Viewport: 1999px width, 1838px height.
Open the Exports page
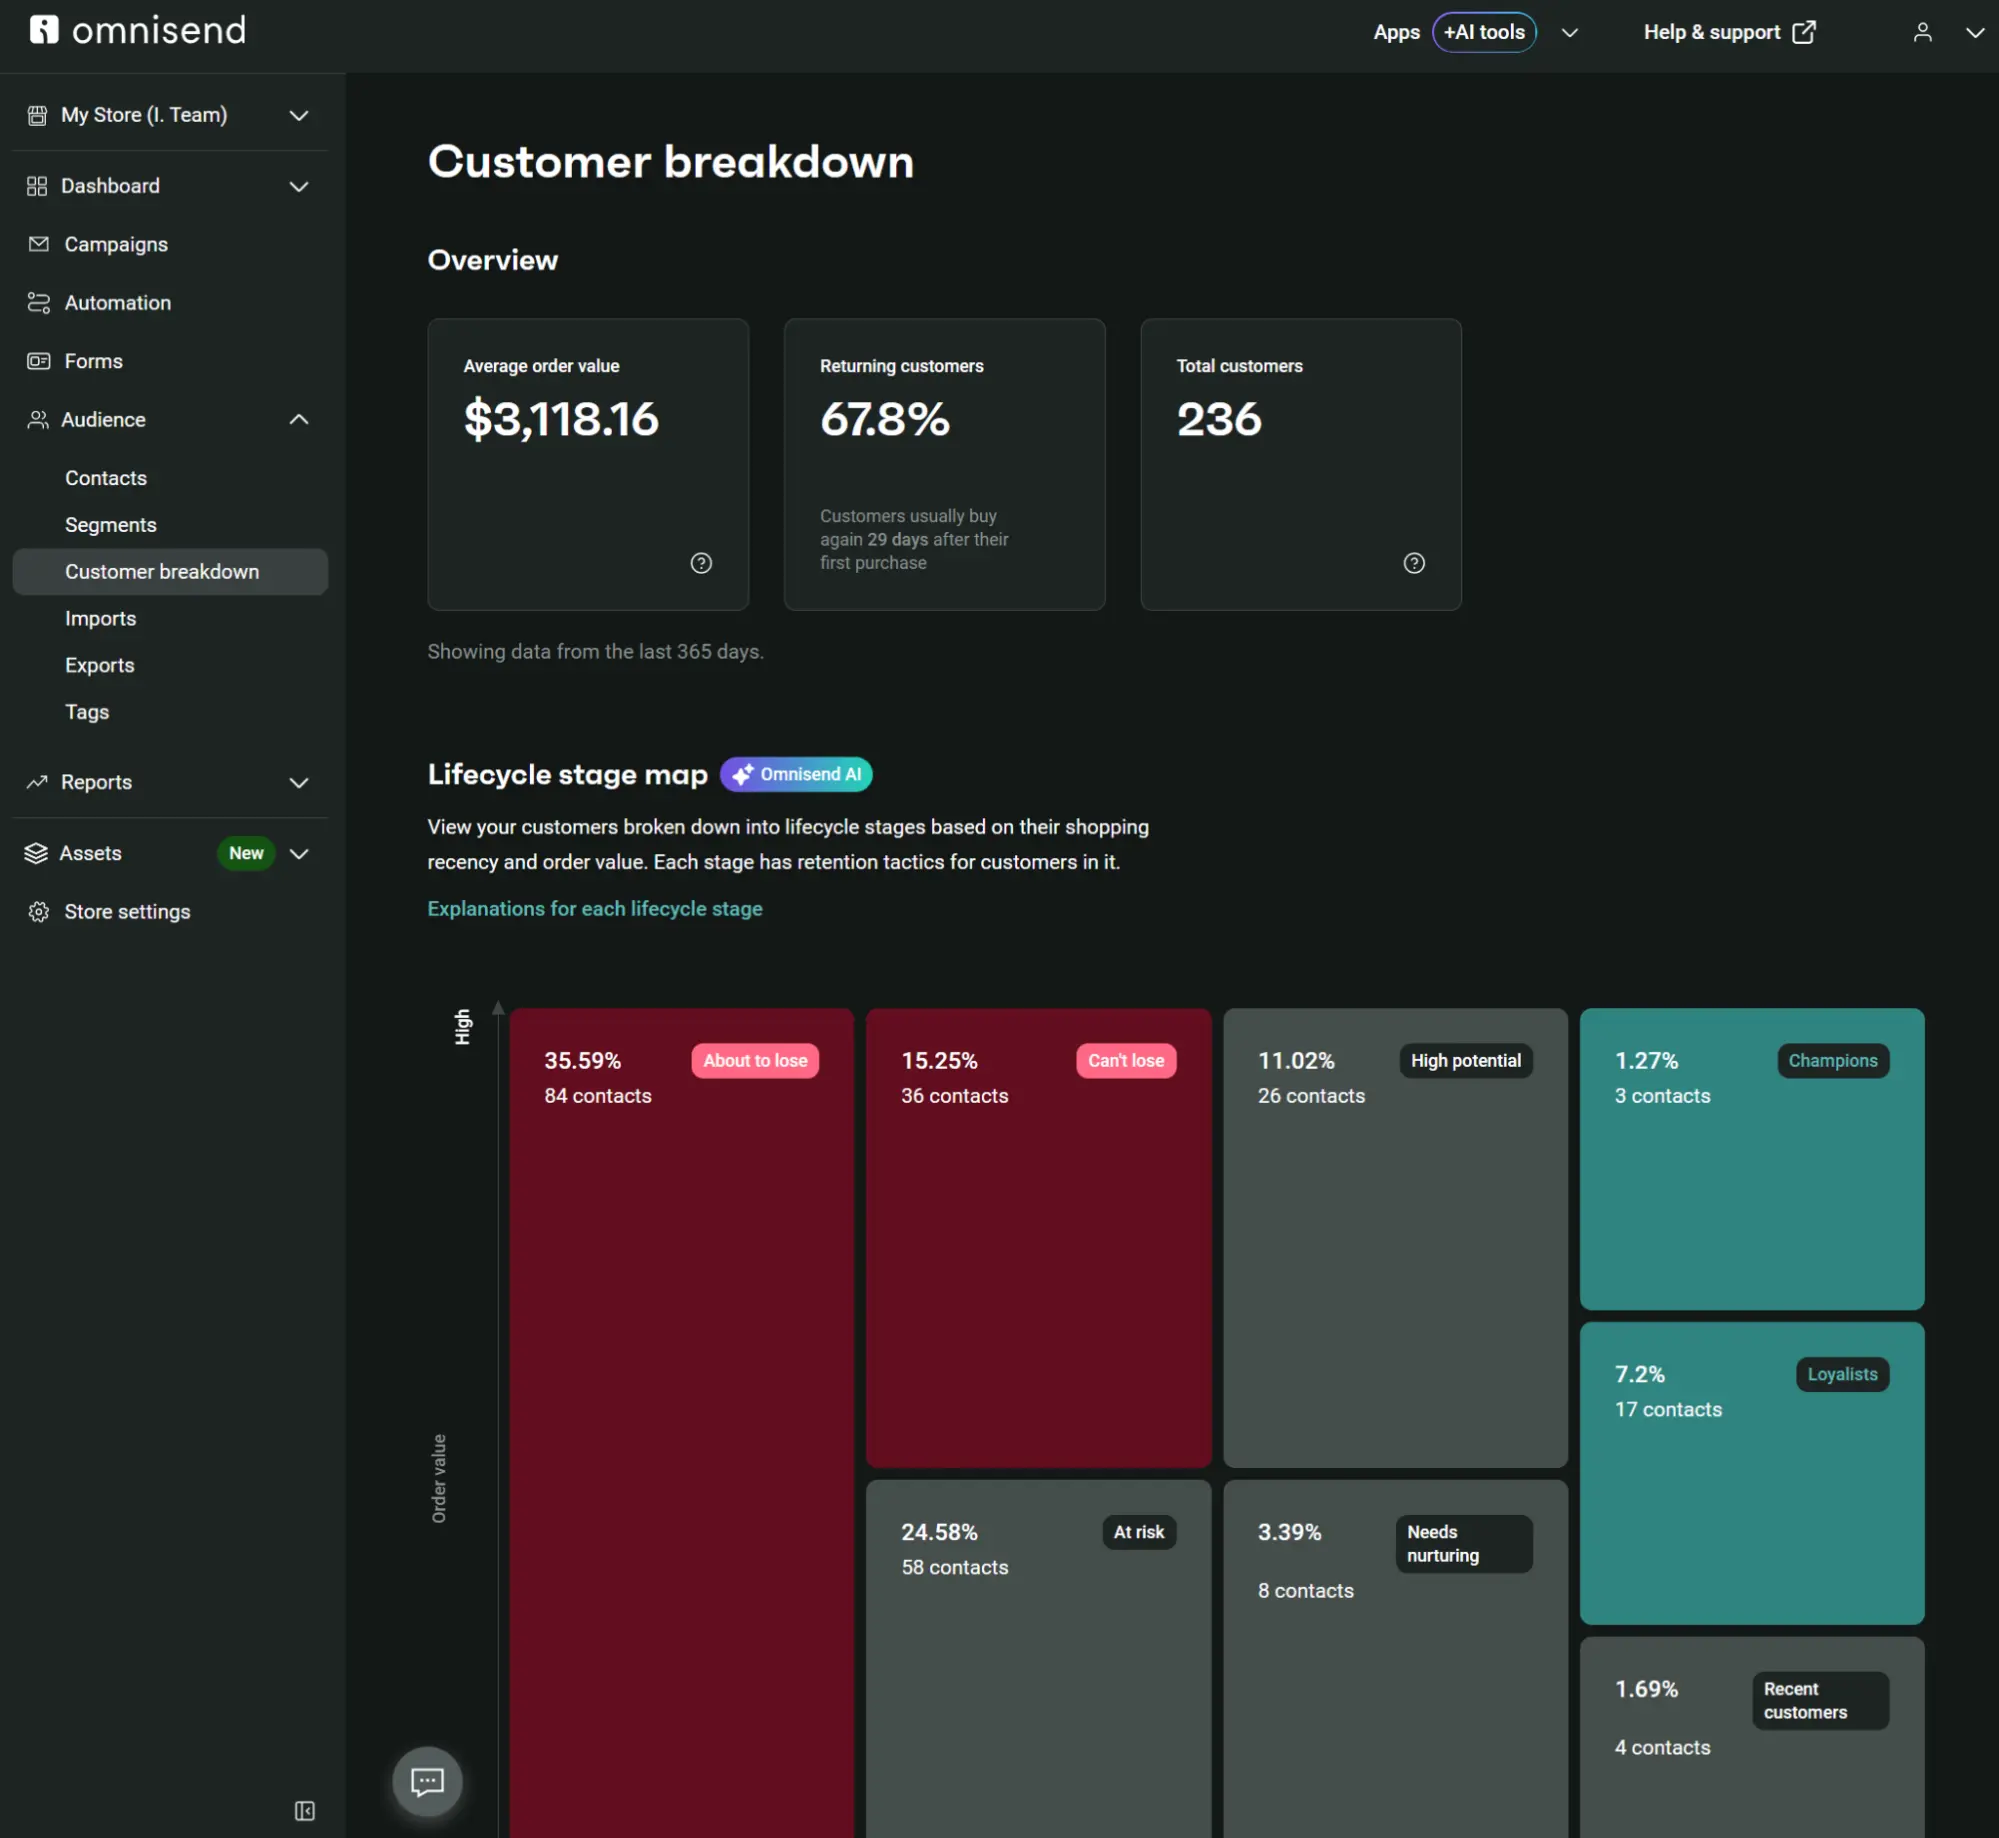tap(100, 665)
